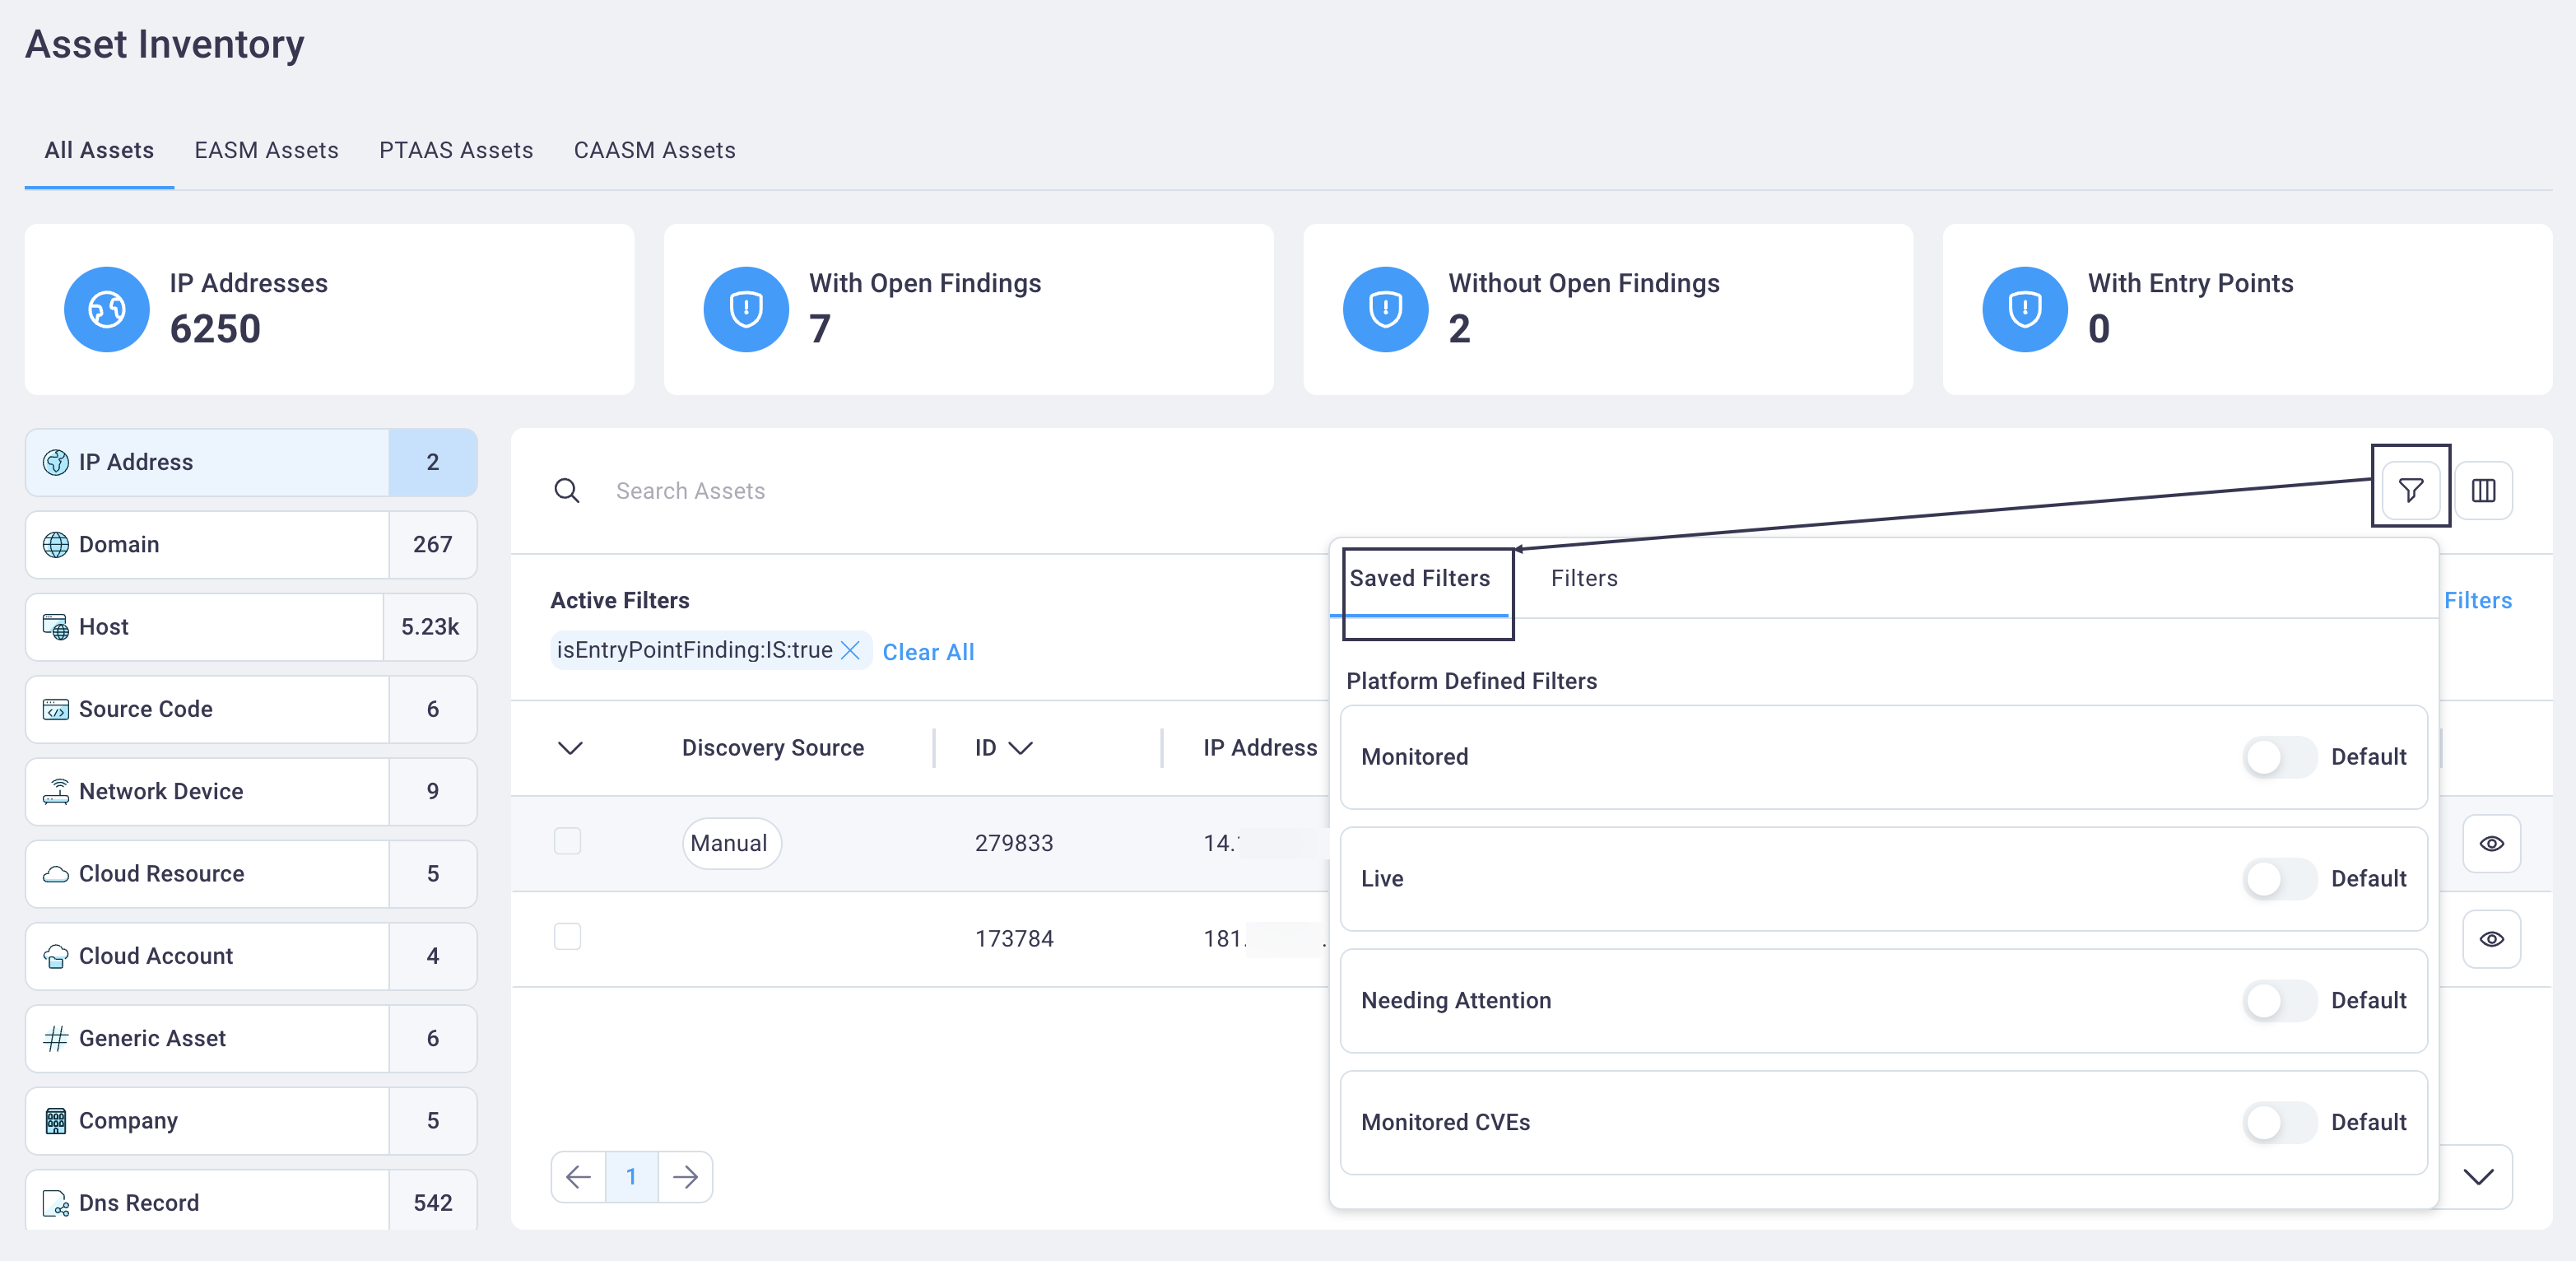The width and height of the screenshot is (2576, 1261).
Task: View asset 279833 with eye icon
Action: click(x=2491, y=844)
